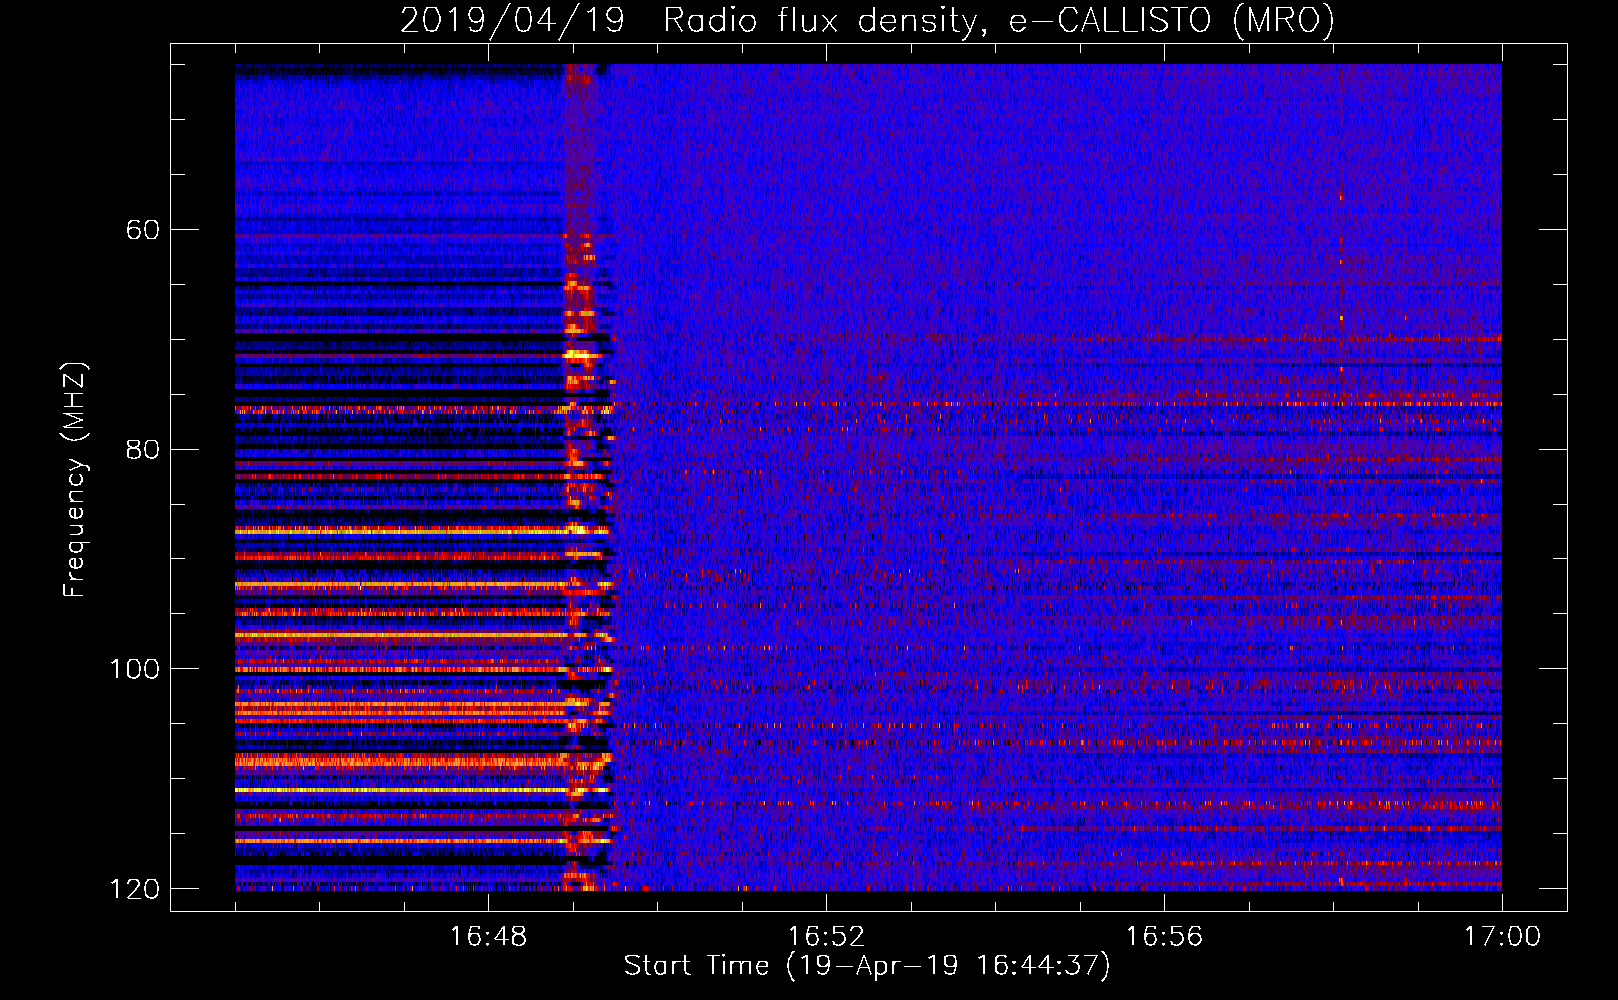Click the 17:00 time tick label

coord(1502,937)
